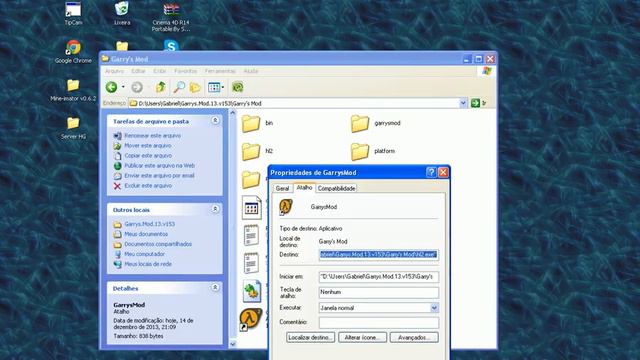Screen dimensions: 640x360
Task: Open Garrys.Mod.13.v153 under Outros locais
Action: coord(150,224)
